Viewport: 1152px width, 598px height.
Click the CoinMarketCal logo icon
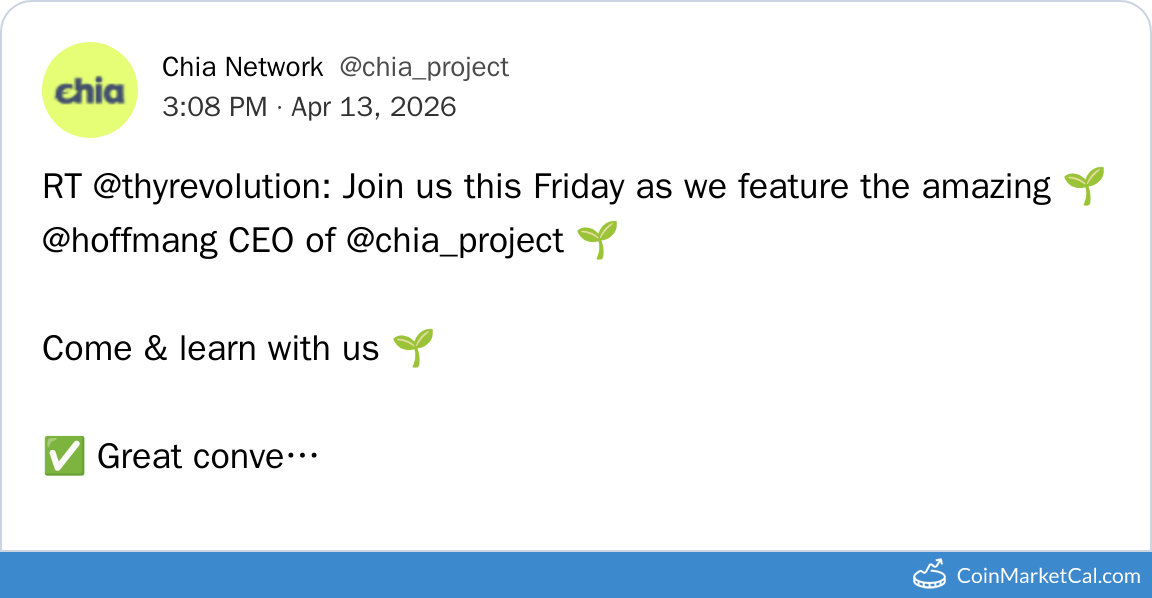click(931, 574)
